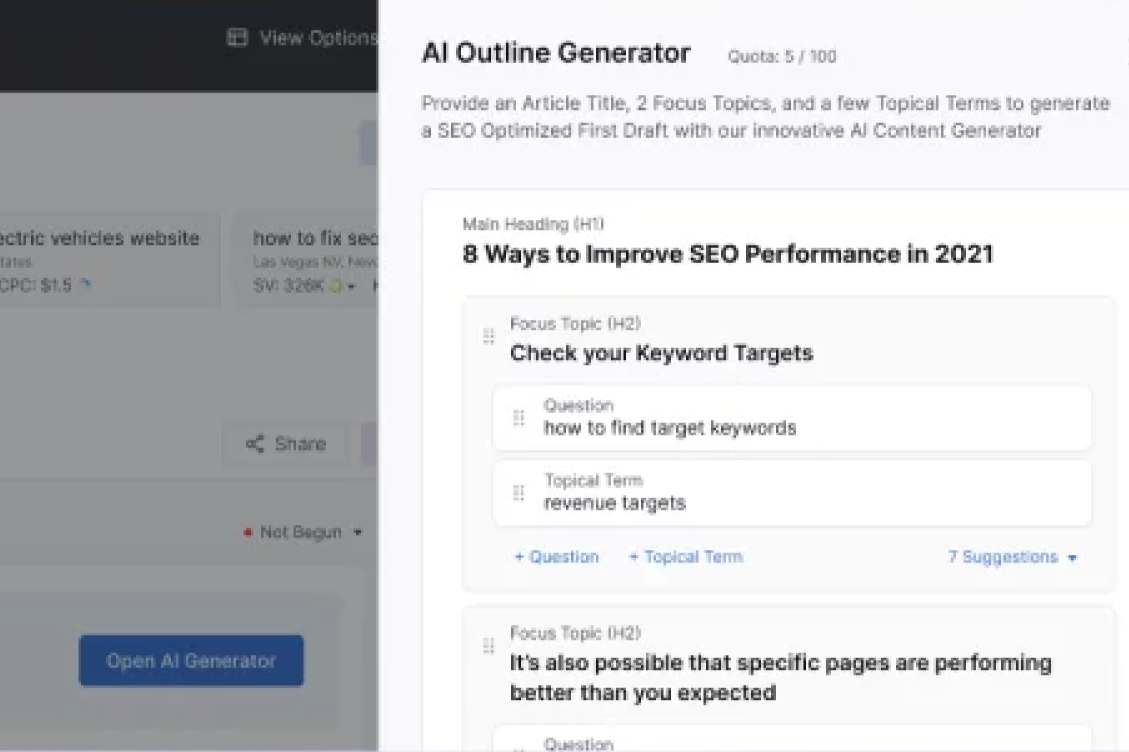Click the circular icon beside SV: 326K
Viewport: 1129px width, 752px height.
pos(336,286)
